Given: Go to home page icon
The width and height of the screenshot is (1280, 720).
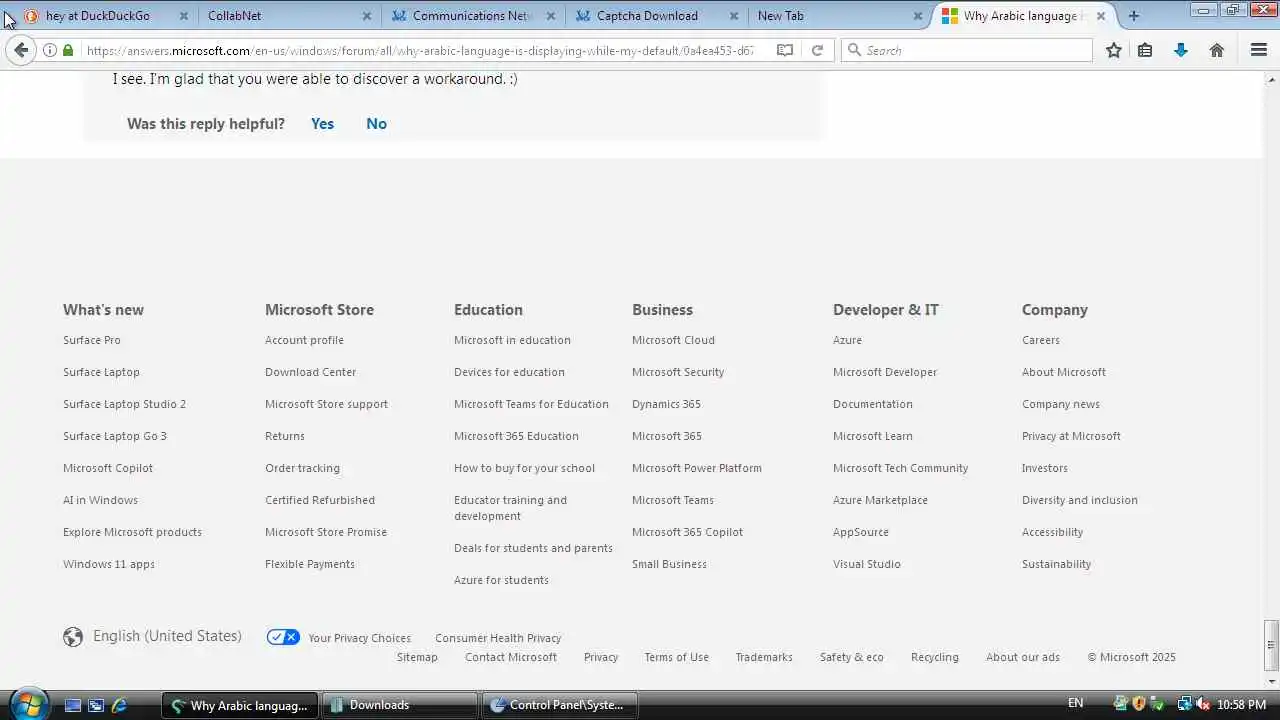Looking at the screenshot, I should [1217, 50].
